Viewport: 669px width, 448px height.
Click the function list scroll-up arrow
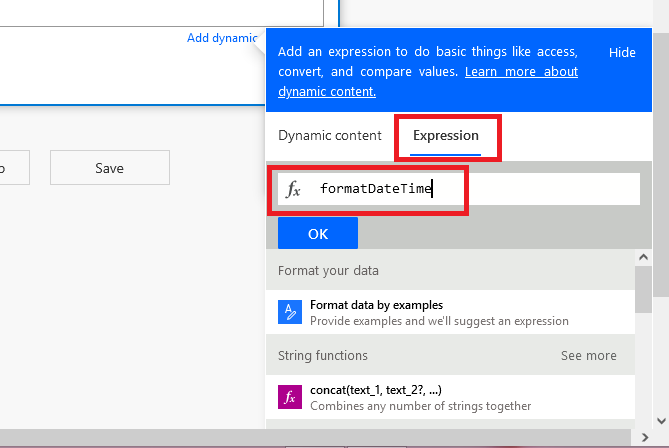pyautogui.click(x=644, y=258)
